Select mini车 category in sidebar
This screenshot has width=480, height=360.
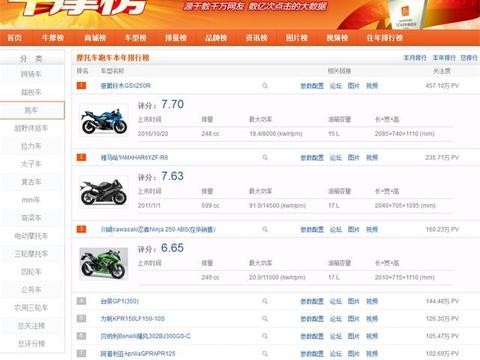click(31, 200)
